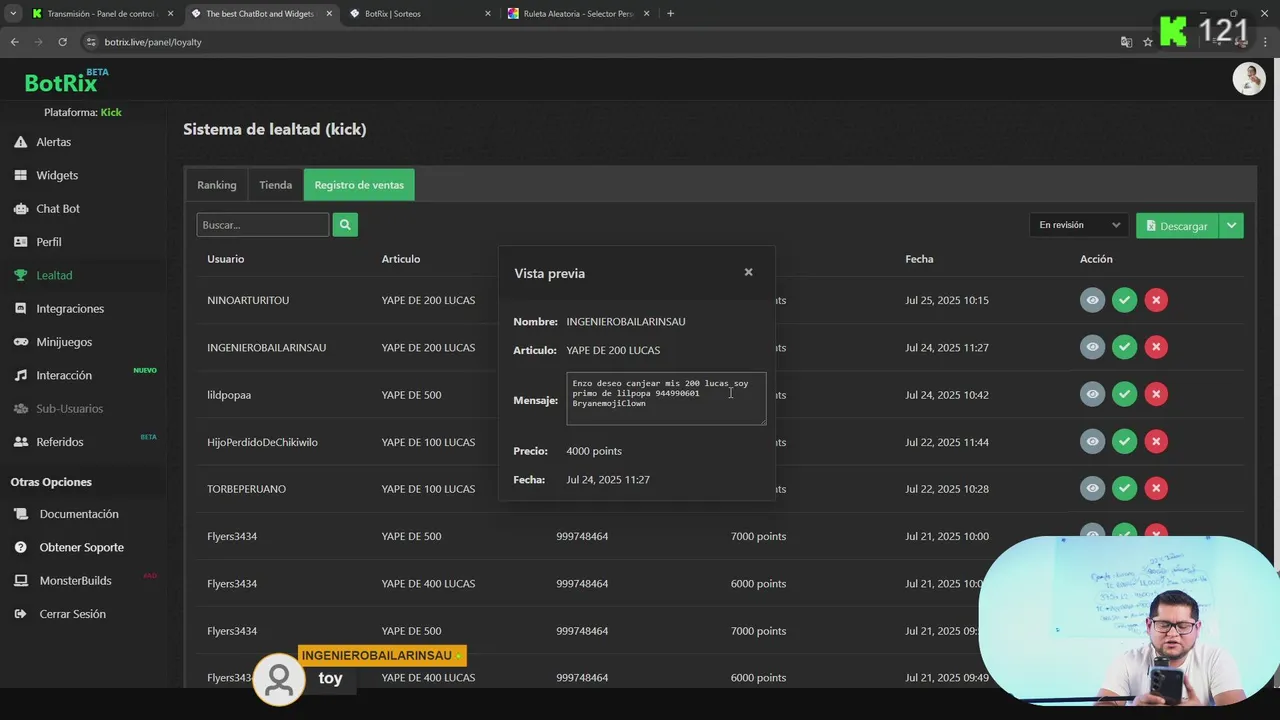The width and height of the screenshot is (1280, 720).
Task: Reject the lildpopaa sale
Action: (x=1156, y=394)
